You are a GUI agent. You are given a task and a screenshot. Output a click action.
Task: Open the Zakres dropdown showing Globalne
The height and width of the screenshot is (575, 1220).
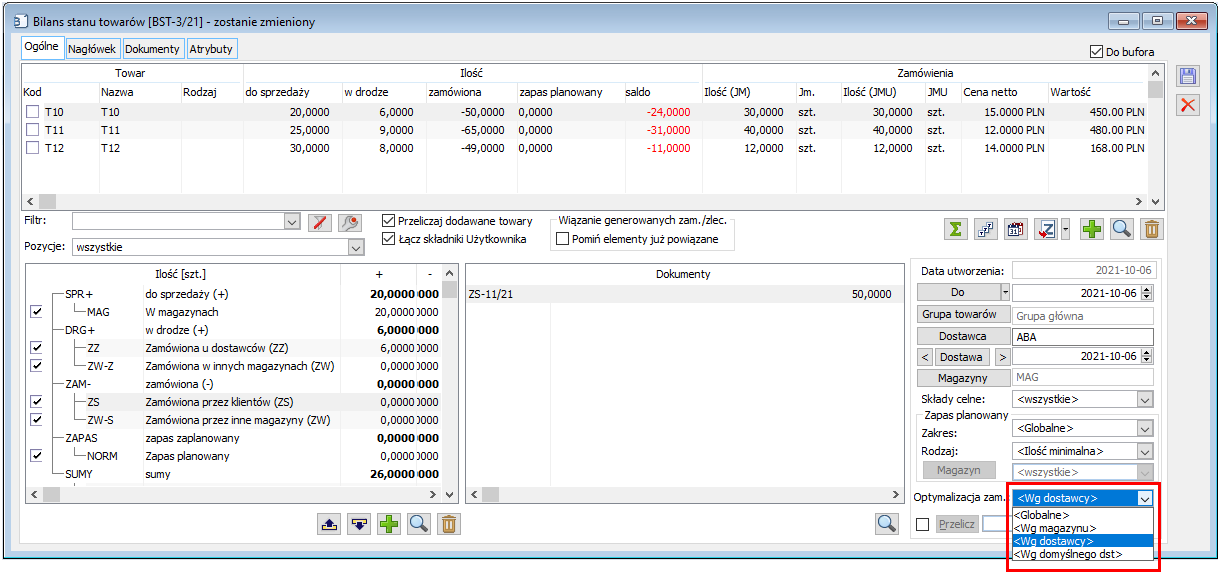click(x=1145, y=428)
